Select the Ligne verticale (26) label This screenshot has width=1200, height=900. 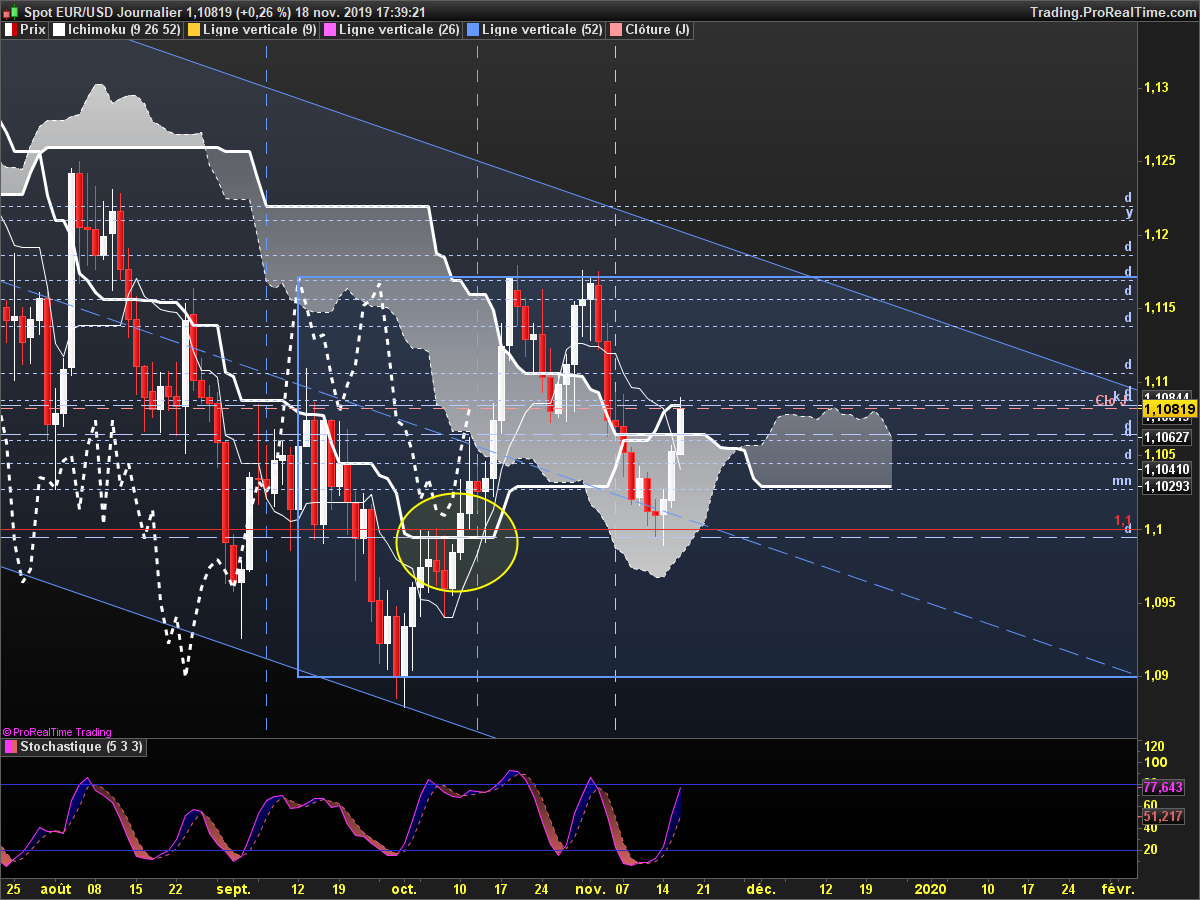pyautogui.click(x=399, y=30)
